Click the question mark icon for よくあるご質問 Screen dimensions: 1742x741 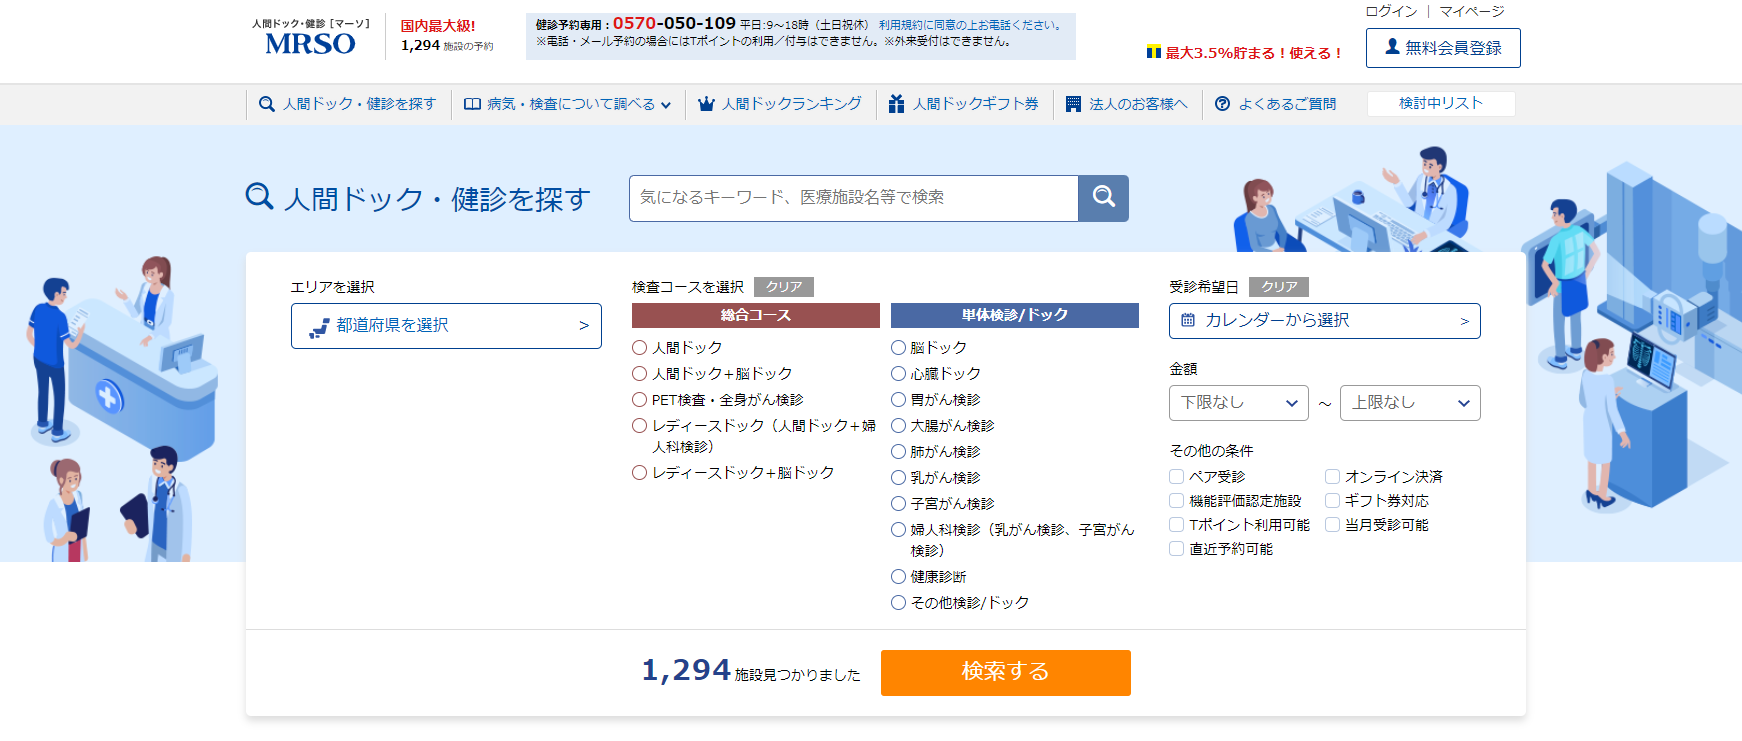[x=1222, y=104]
